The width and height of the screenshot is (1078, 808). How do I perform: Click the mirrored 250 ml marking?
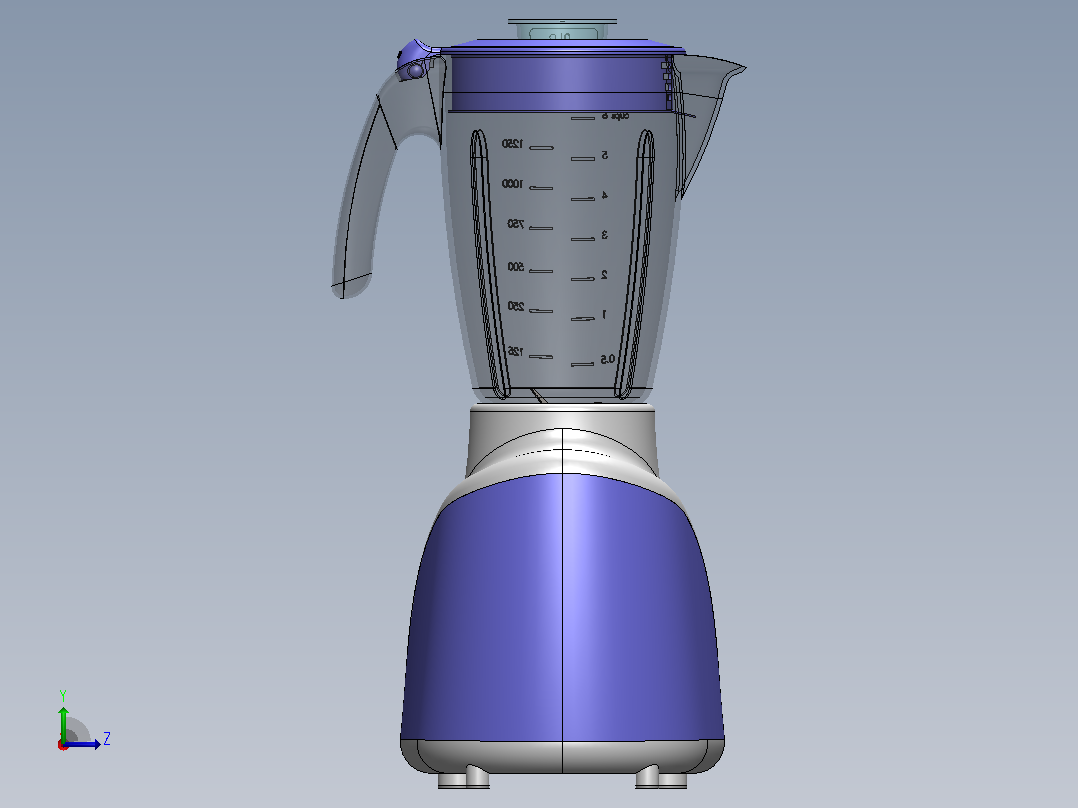point(516,307)
